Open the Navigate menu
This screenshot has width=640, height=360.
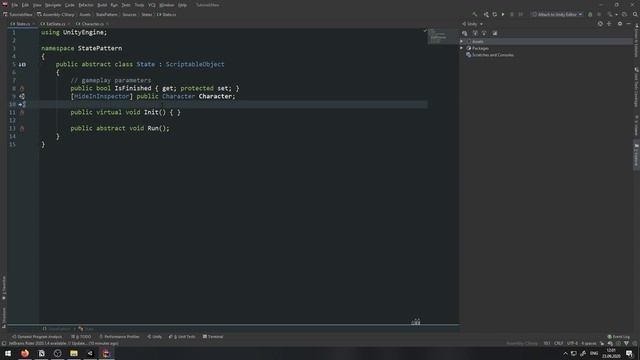(x=53, y=5)
